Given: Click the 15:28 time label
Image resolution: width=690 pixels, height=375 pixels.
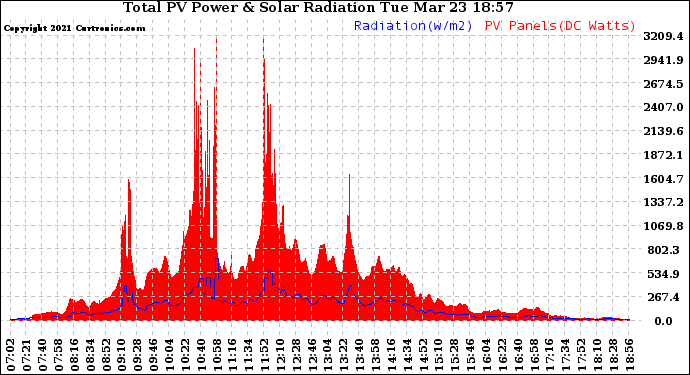Looking at the screenshot, I should click(455, 355).
